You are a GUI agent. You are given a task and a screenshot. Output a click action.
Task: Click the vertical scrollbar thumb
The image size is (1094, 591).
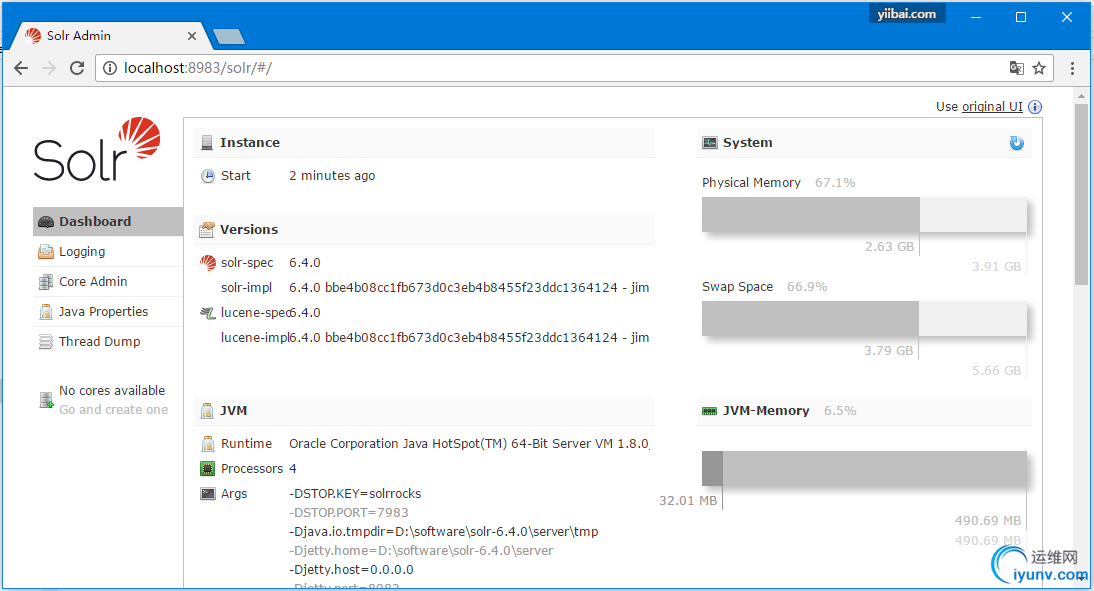[1081, 195]
